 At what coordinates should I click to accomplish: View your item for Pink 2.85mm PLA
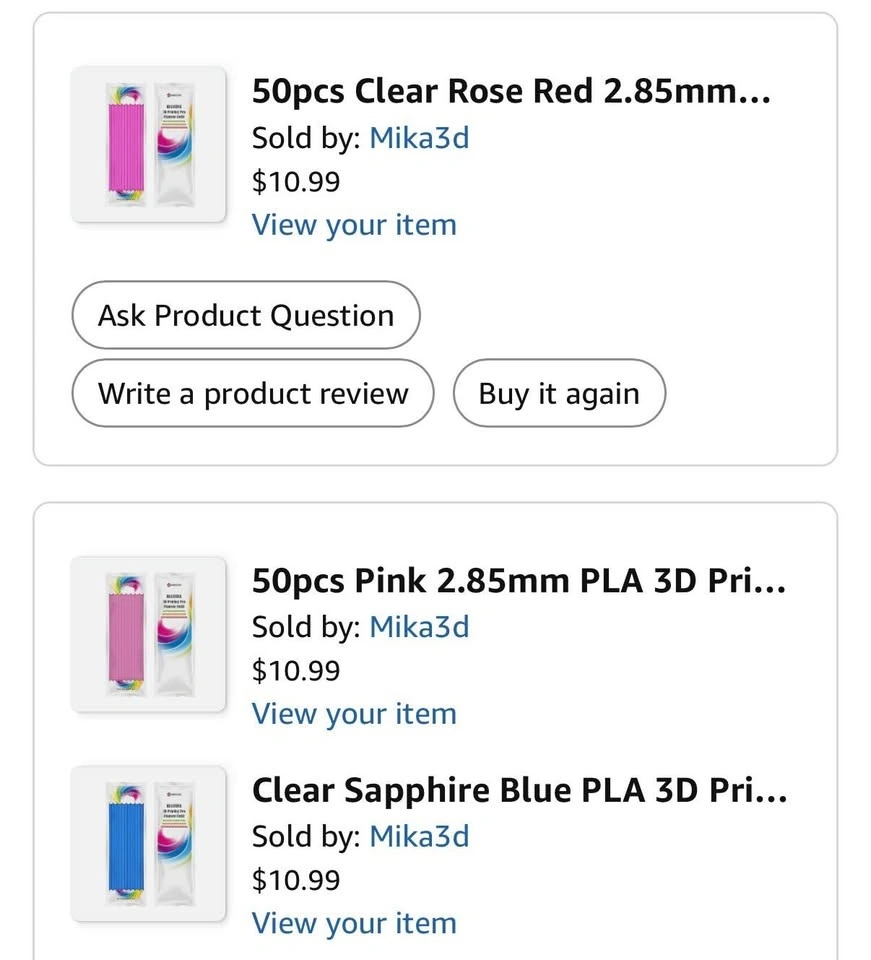point(354,714)
